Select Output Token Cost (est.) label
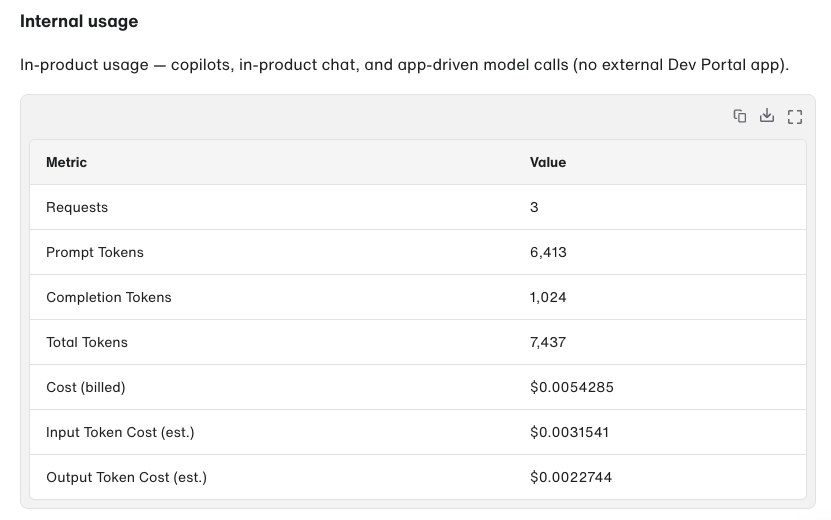Screen dimensions: 831x520 (x=127, y=478)
